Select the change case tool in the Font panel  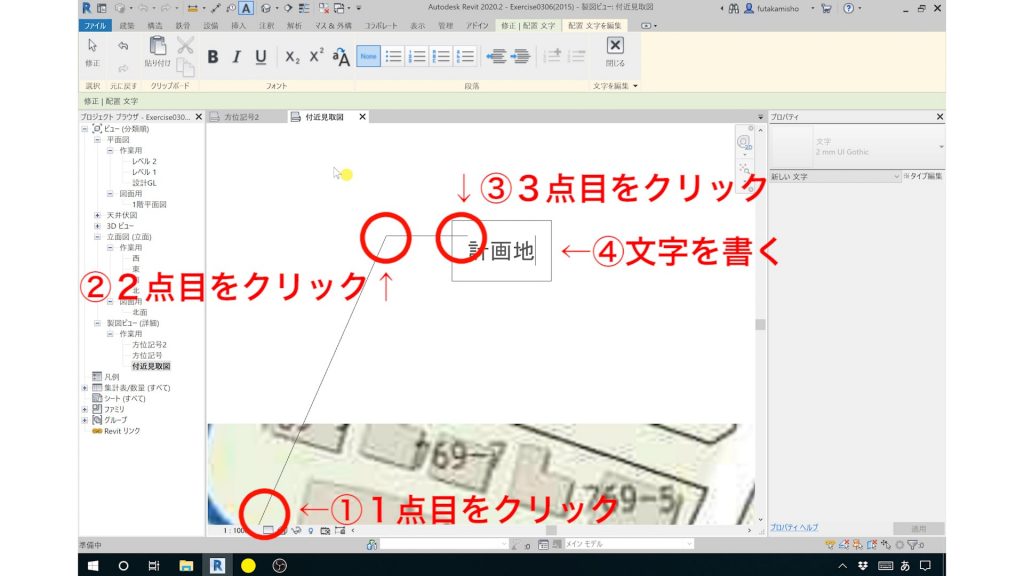coord(341,56)
